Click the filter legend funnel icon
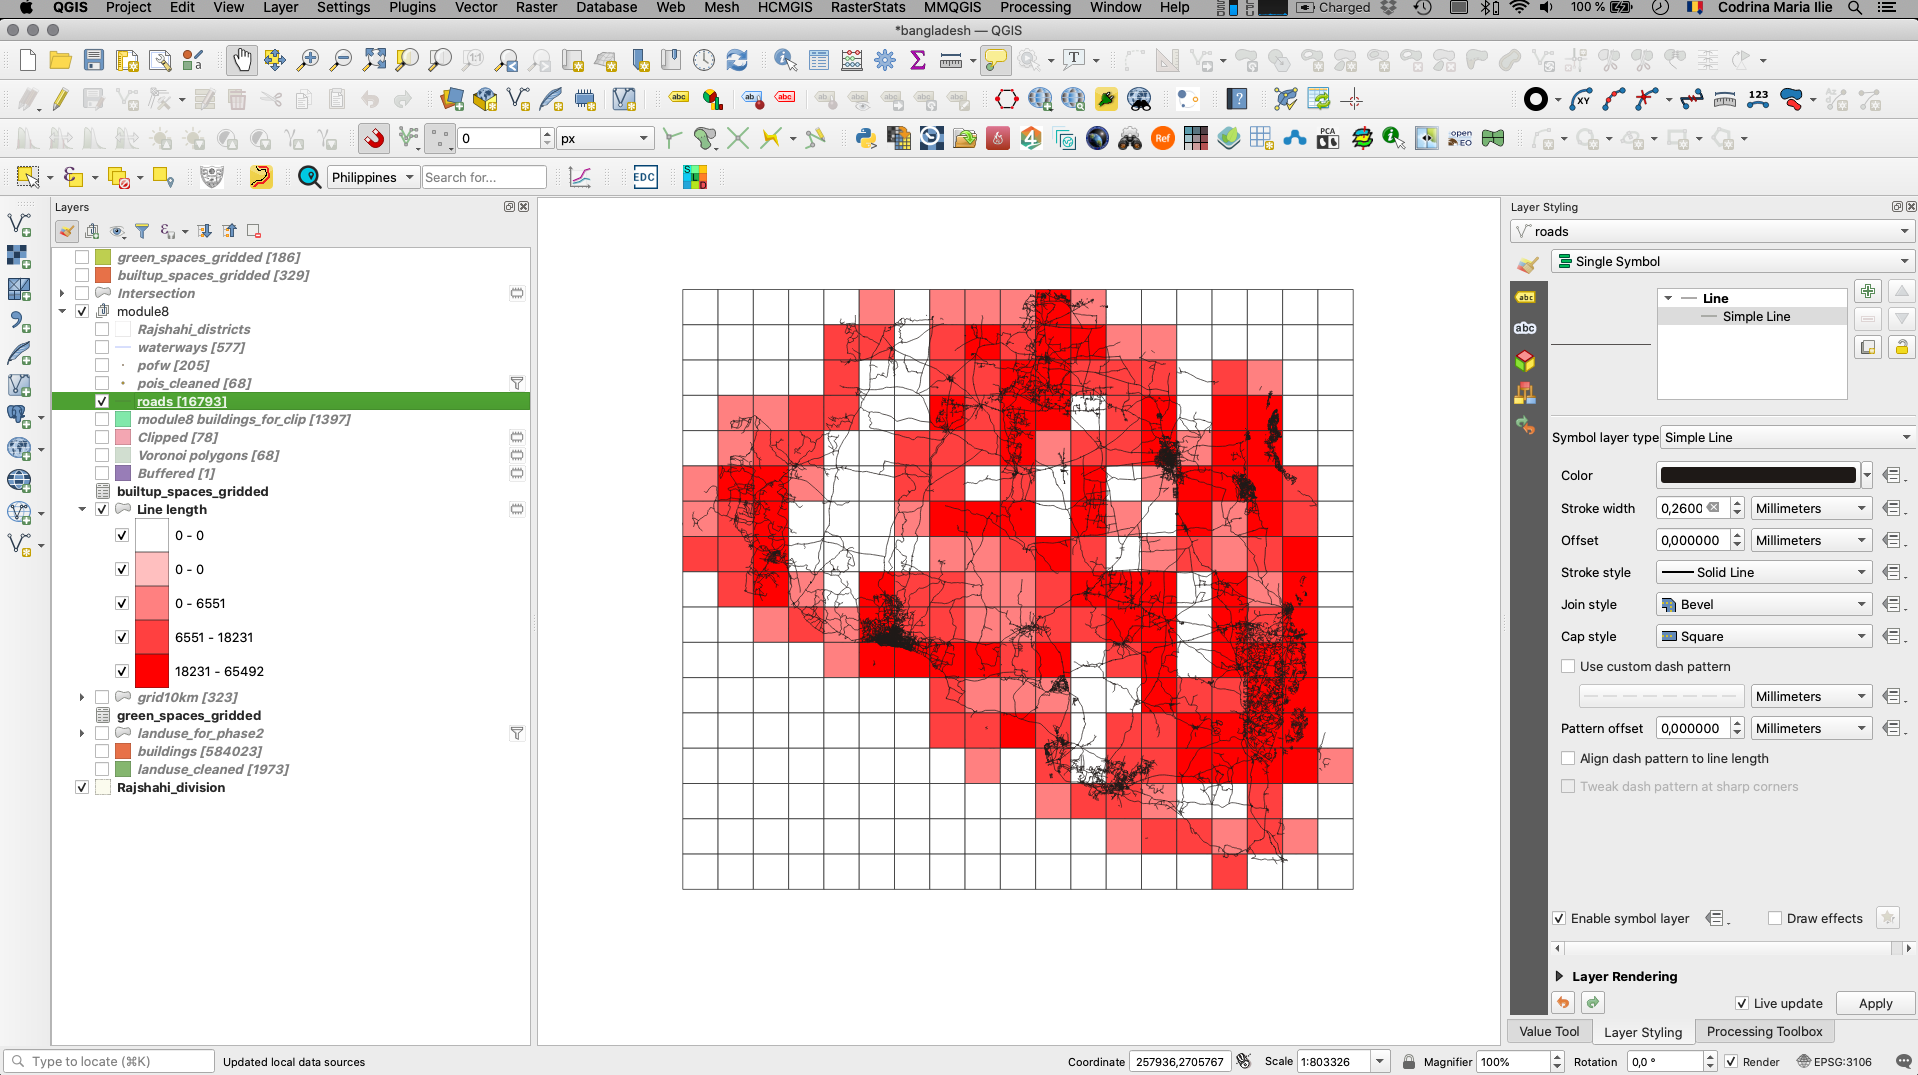The width and height of the screenshot is (1918, 1075). 142,232
